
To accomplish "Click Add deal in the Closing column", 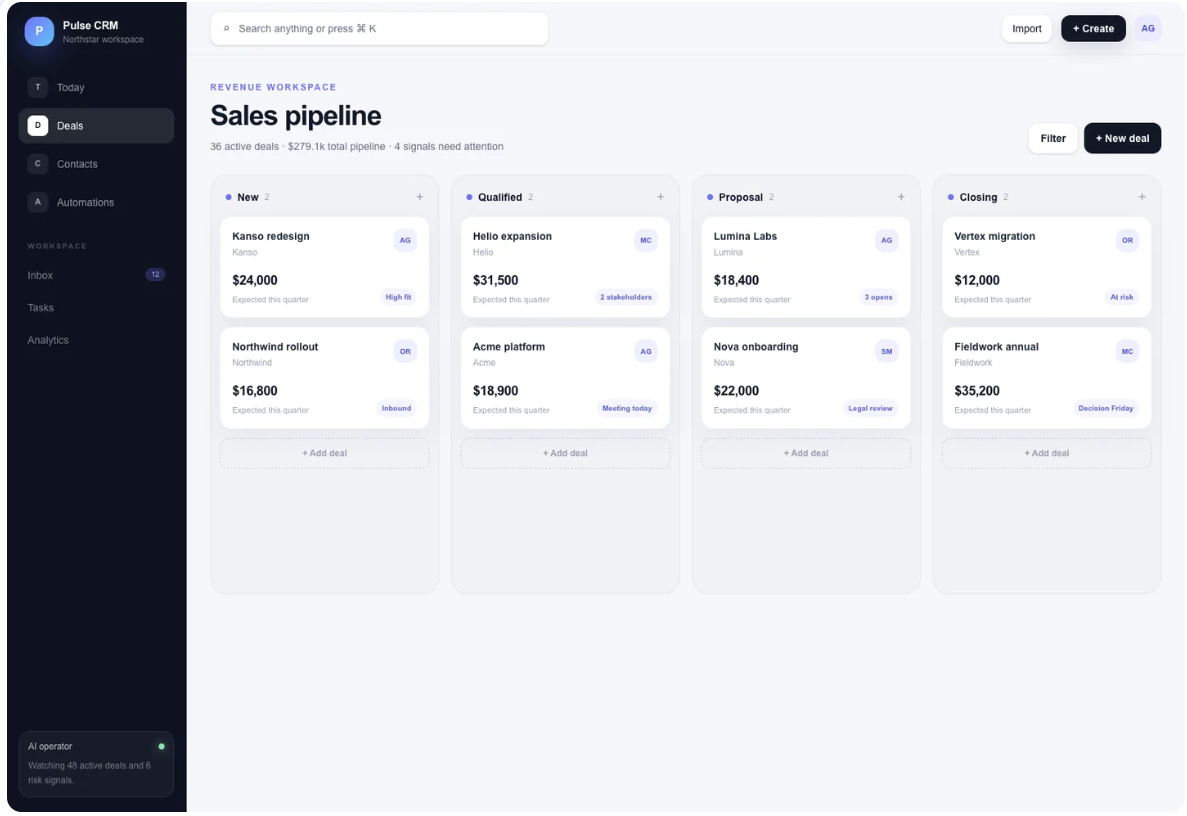I will (1046, 453).
